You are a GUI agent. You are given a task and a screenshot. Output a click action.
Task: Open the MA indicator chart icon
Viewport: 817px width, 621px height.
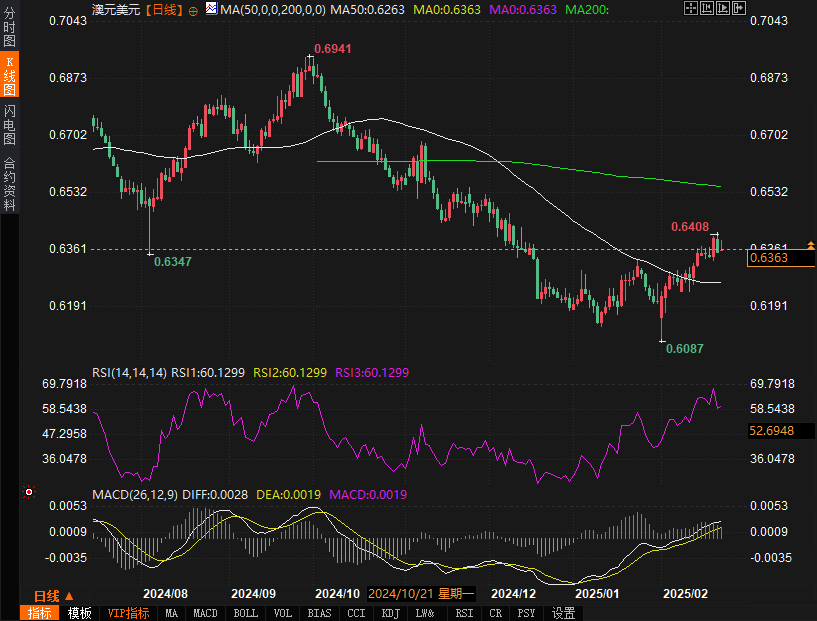[x=211, y=8]
